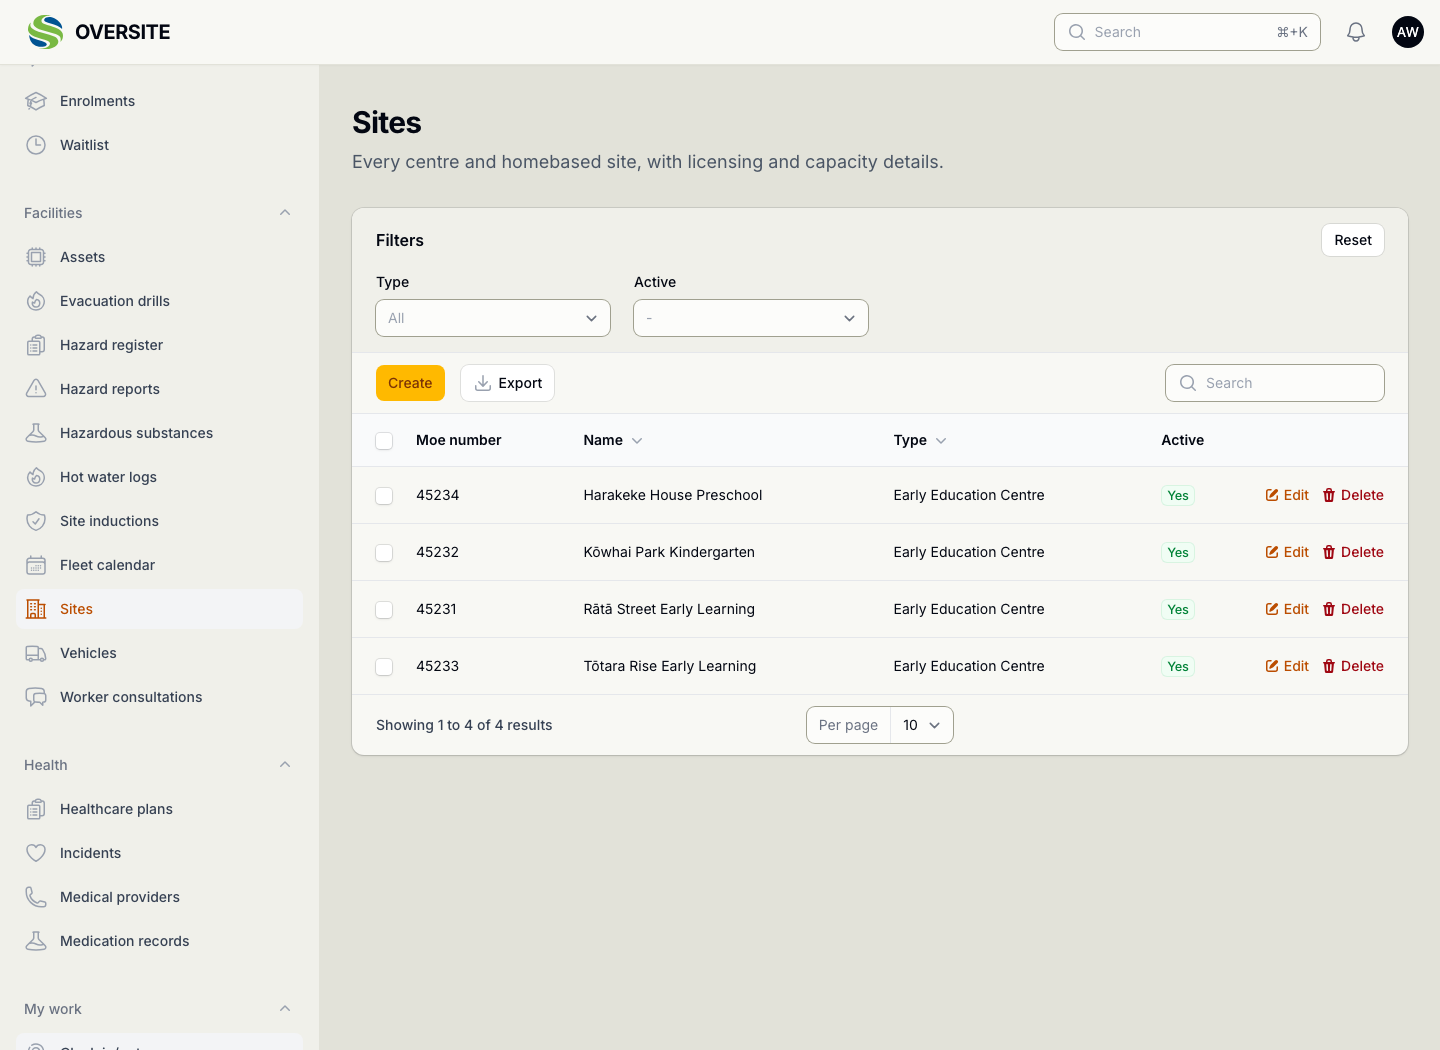Click the Export button
The width and height of the screenshot is (1440, 1050).
(507, 383)
